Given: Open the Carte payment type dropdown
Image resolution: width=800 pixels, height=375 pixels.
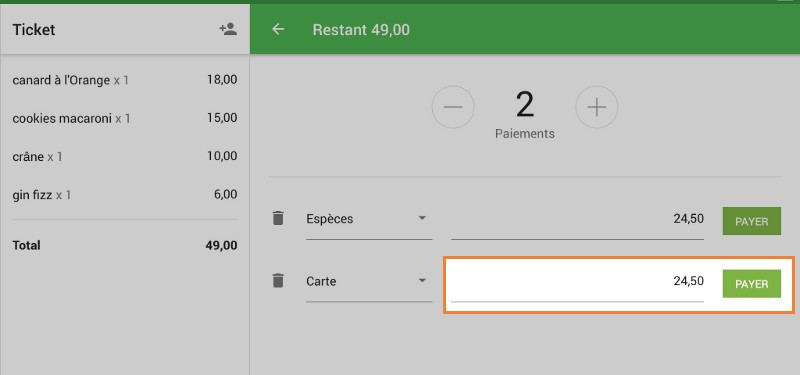Looking at the screenshot, I should pos(369,282).
